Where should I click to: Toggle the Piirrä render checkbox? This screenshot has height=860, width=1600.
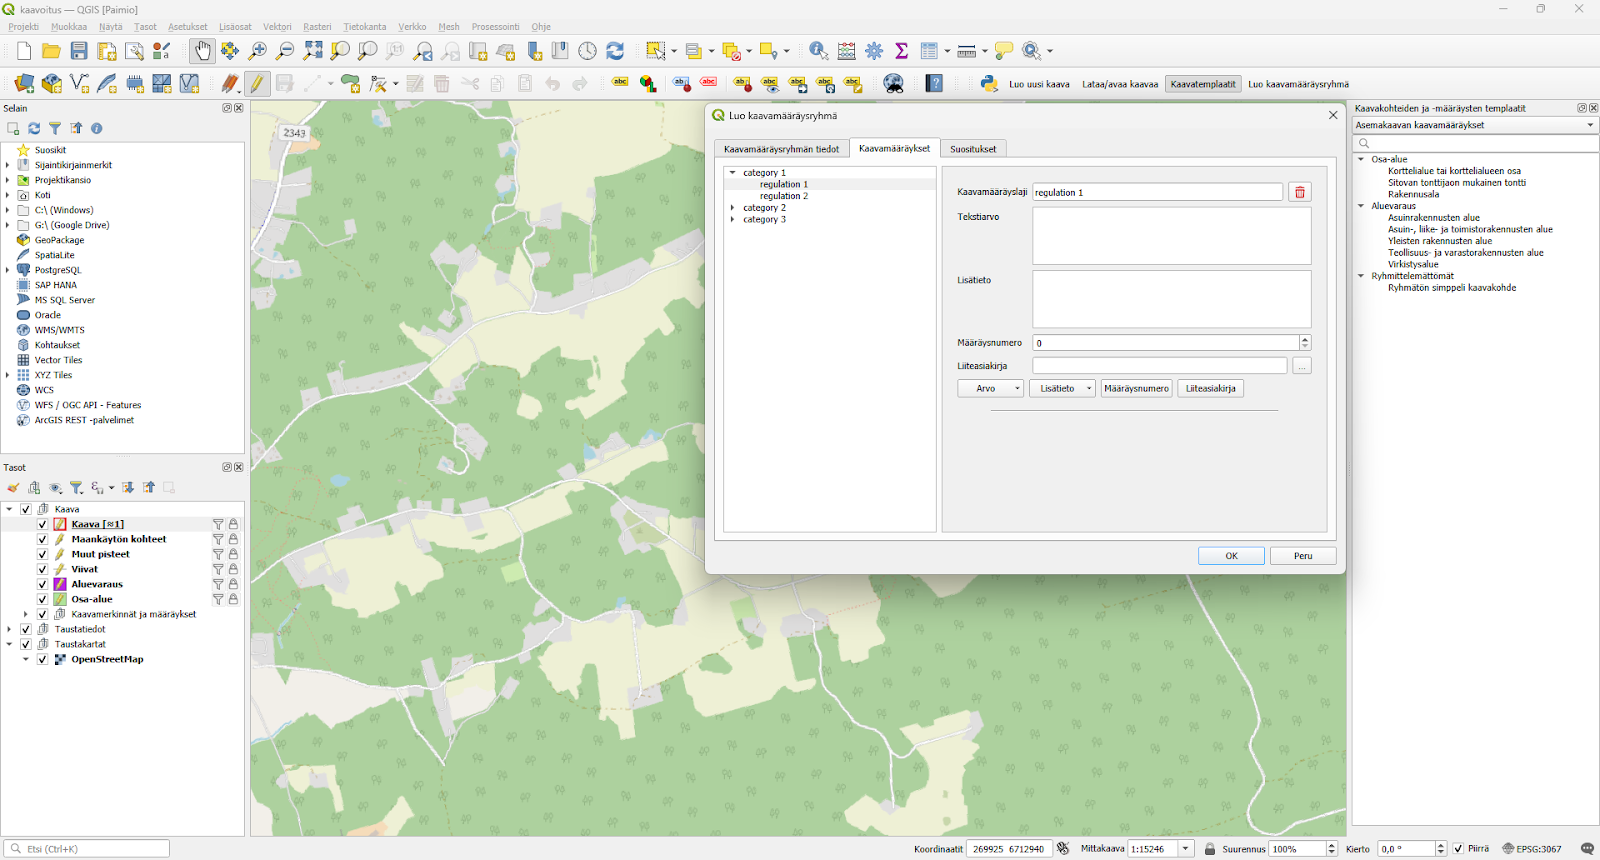coord(1458,849)
